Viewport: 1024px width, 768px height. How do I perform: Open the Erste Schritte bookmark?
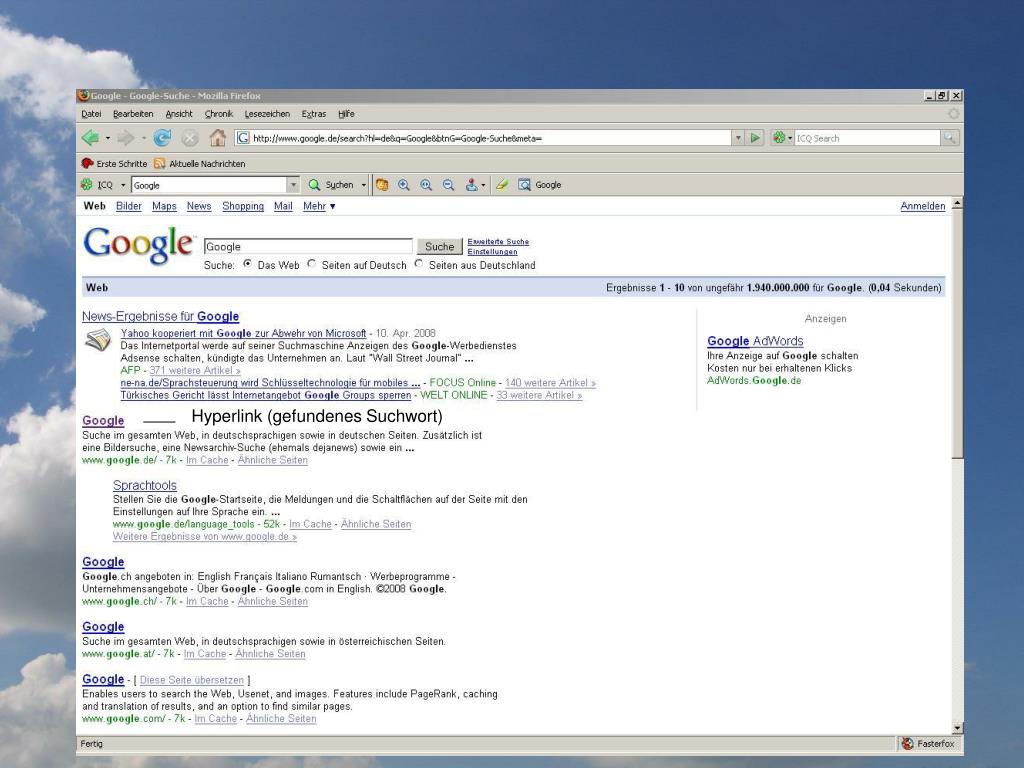(x=114, y=163)
